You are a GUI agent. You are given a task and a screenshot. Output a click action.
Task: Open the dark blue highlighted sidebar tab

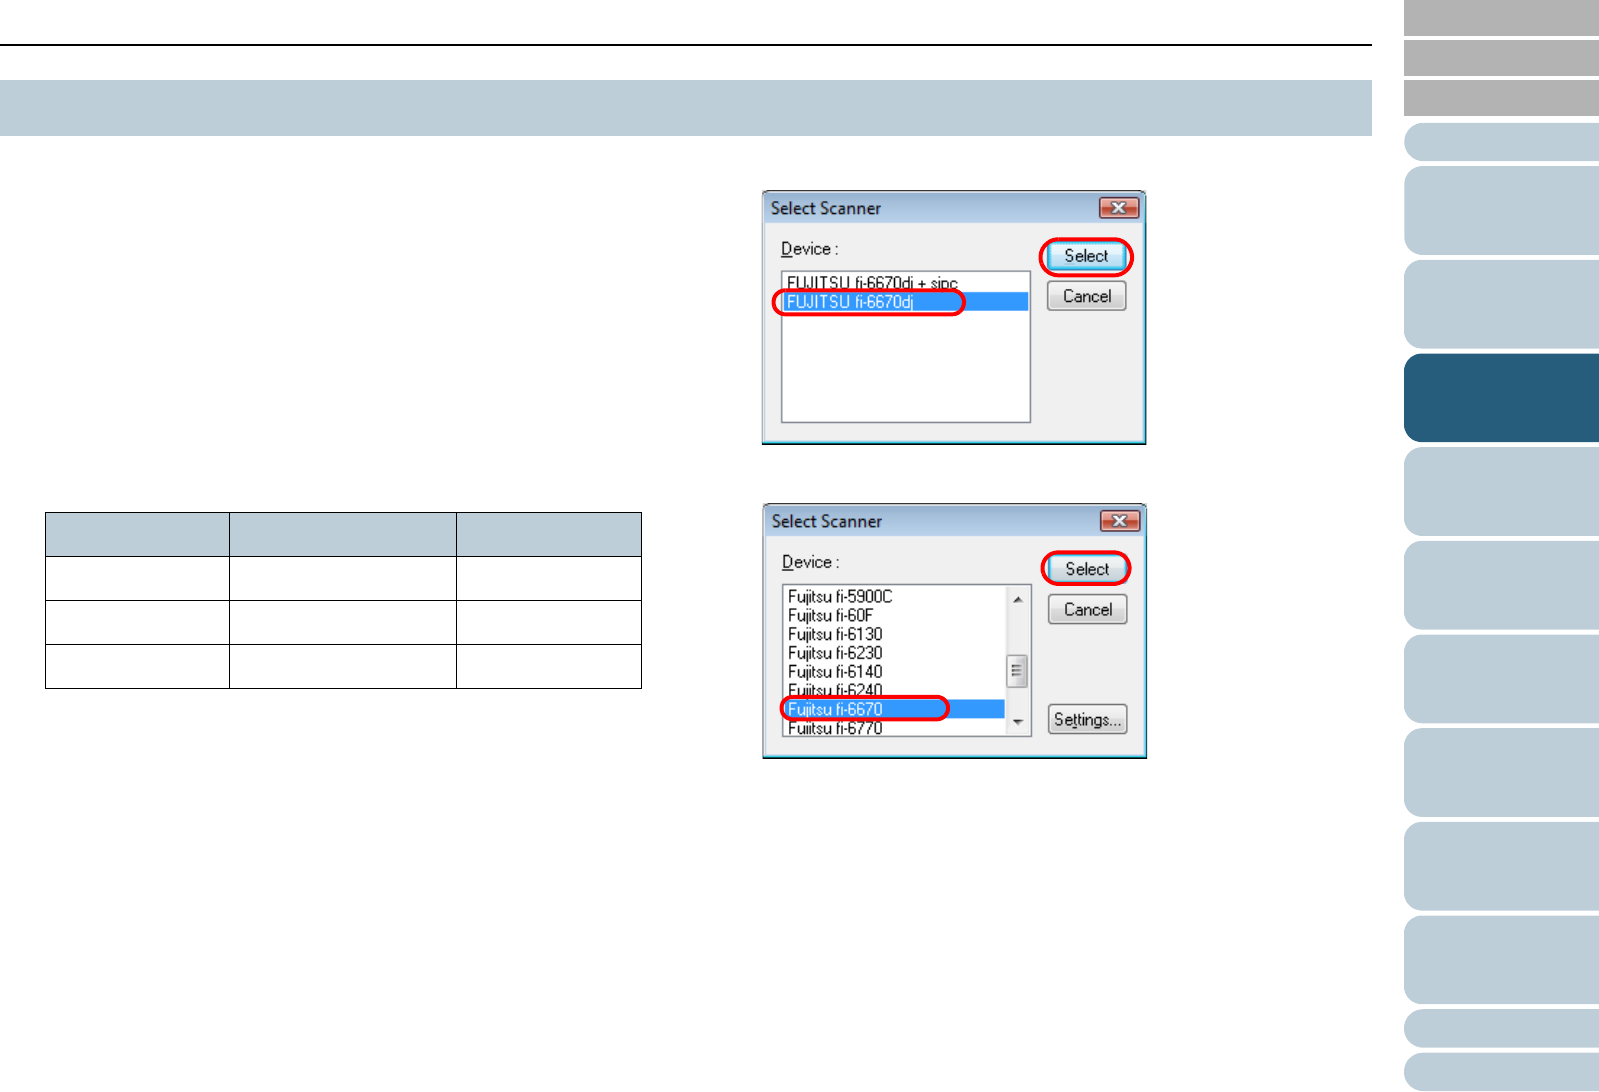click(x=1501, y=398)
